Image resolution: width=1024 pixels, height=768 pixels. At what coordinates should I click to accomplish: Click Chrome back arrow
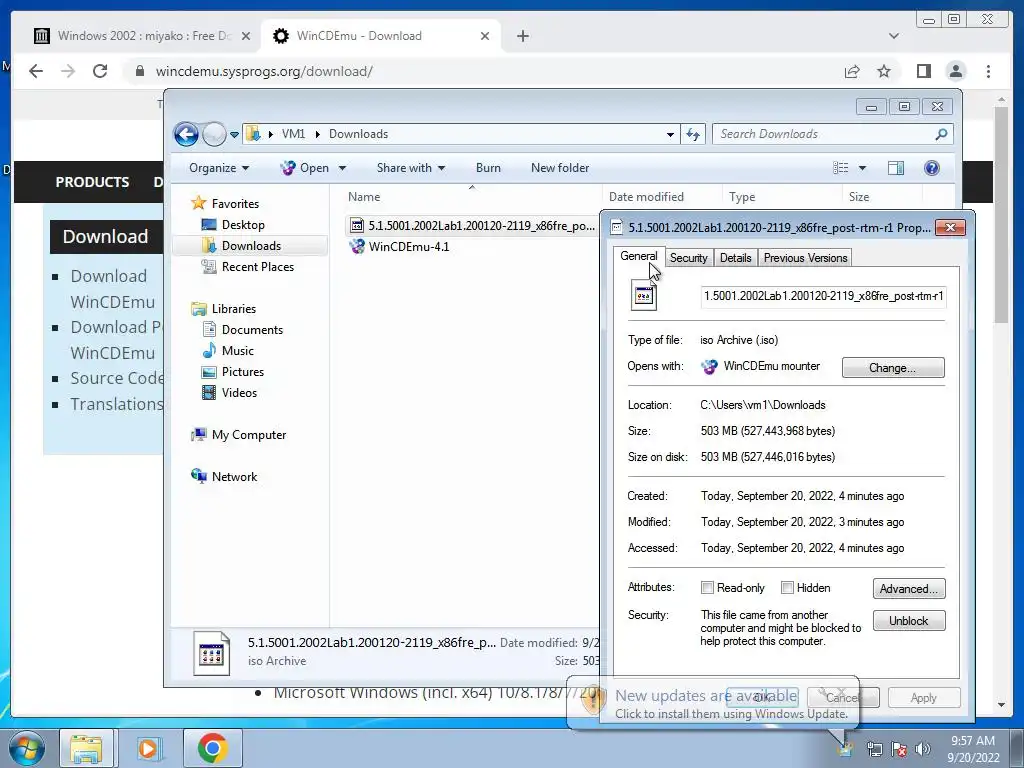tap(36, 71)
